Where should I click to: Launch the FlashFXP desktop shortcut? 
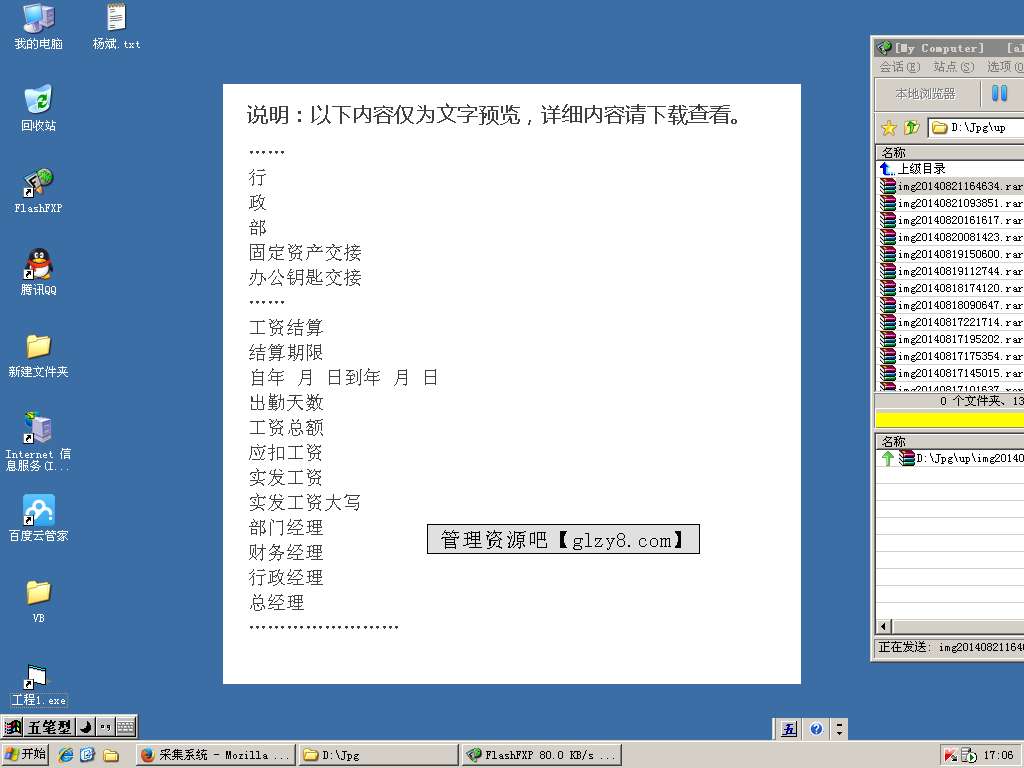39,190
